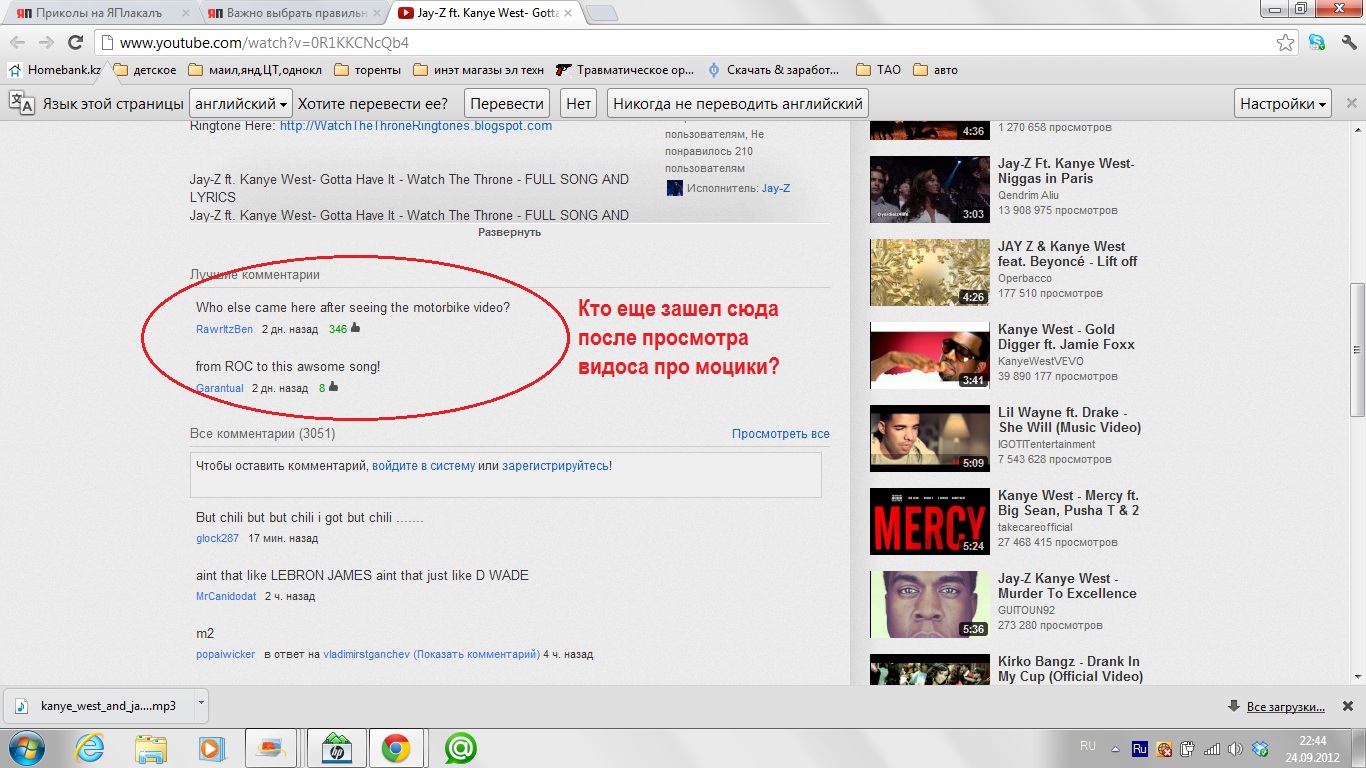1366x768 pixels.
Task: Open the WatchTheThroneRingtones blogspot link
Action: 416,126
